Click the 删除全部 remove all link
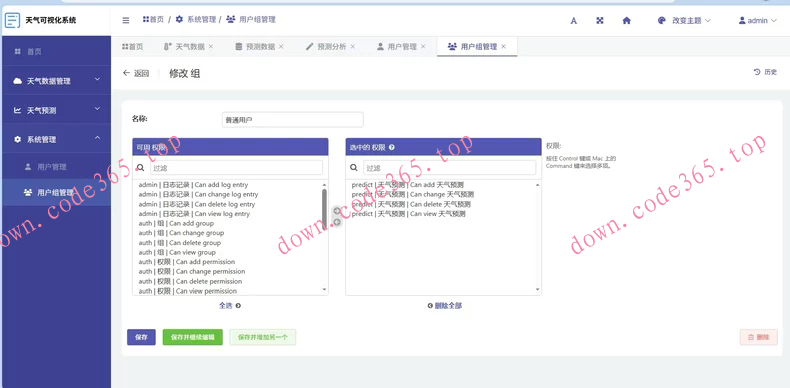The image size is (790, 388). (444, 305)
